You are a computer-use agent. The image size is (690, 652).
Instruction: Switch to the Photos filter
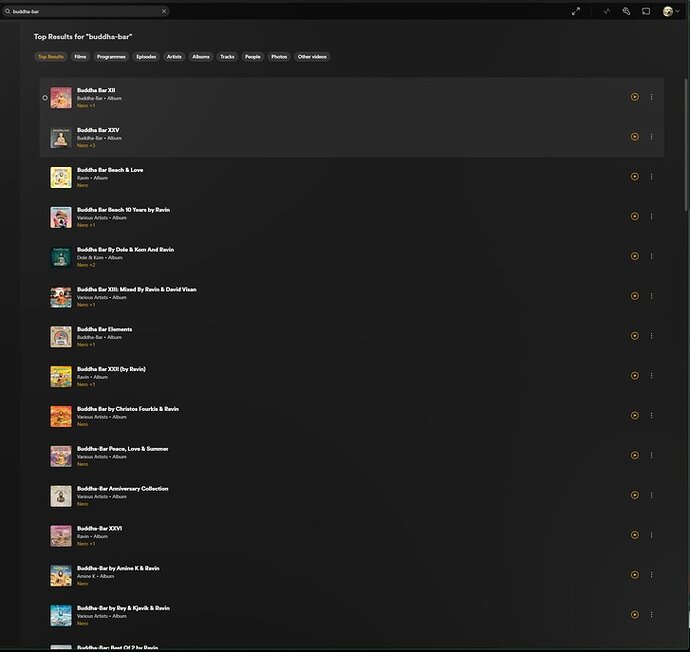pyautogui.click(x=279, y=57)
